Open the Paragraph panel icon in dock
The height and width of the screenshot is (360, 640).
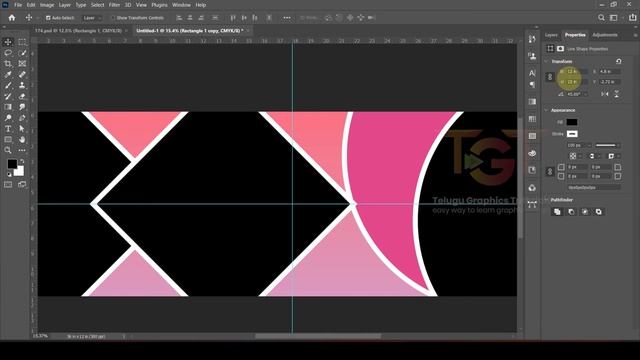[x=532, y=84]
